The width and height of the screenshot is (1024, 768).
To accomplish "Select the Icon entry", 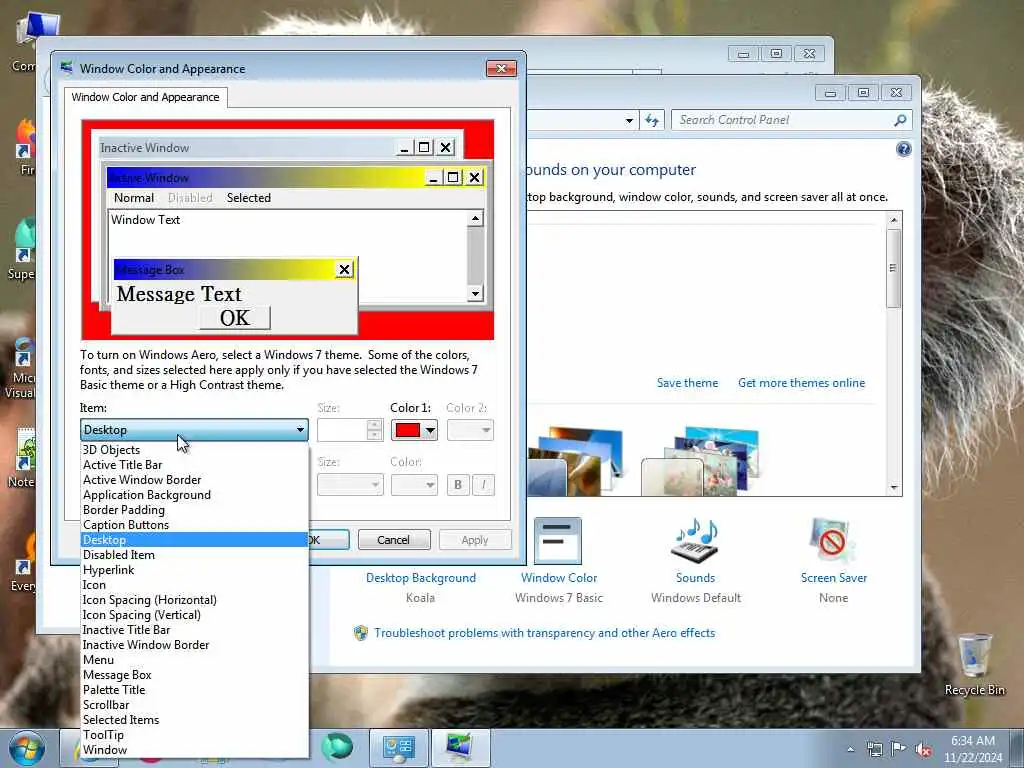I will [195, 585].
